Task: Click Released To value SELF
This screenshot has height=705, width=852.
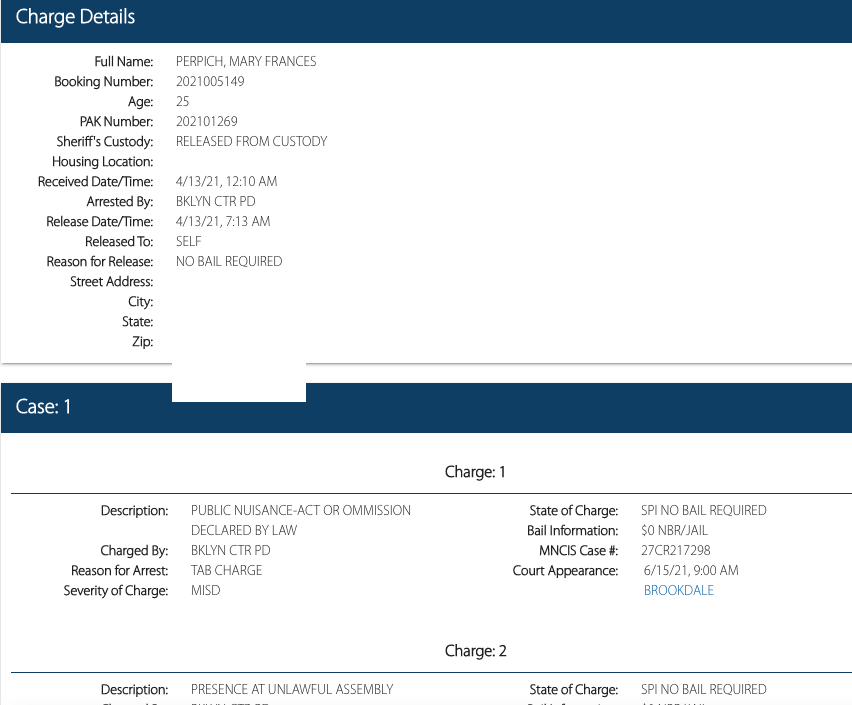Action: [x=189, y=242]
